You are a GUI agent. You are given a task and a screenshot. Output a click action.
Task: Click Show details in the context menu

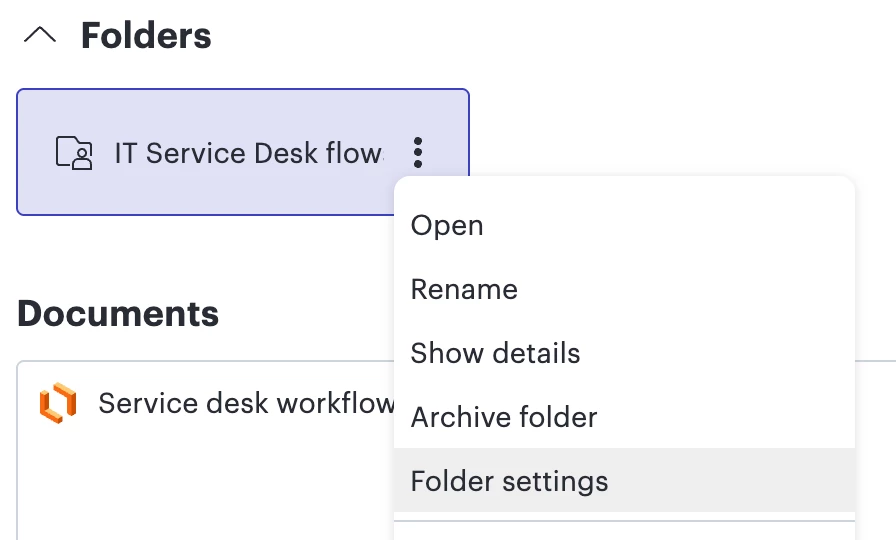pyautogui.click(x=495, y=354)
